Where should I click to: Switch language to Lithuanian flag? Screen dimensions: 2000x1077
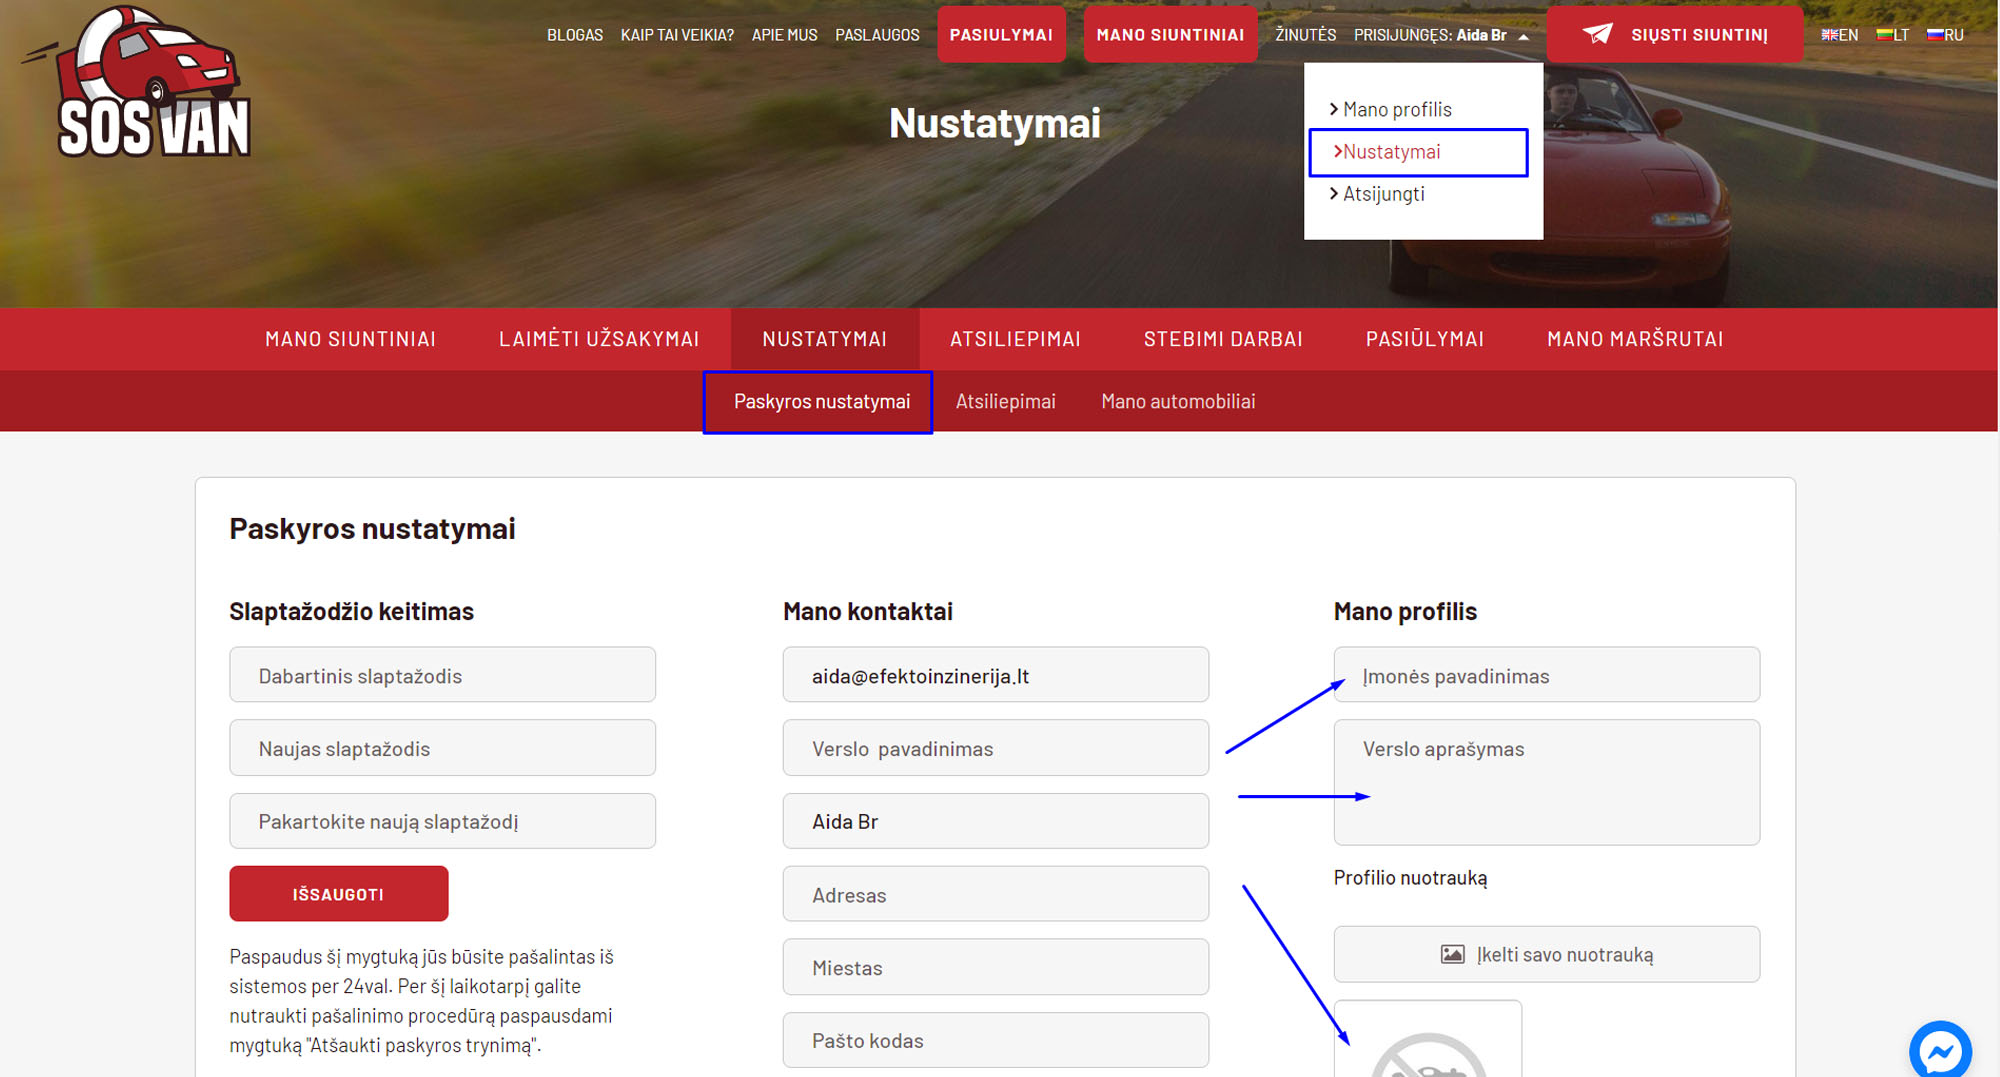point(1892,35)
